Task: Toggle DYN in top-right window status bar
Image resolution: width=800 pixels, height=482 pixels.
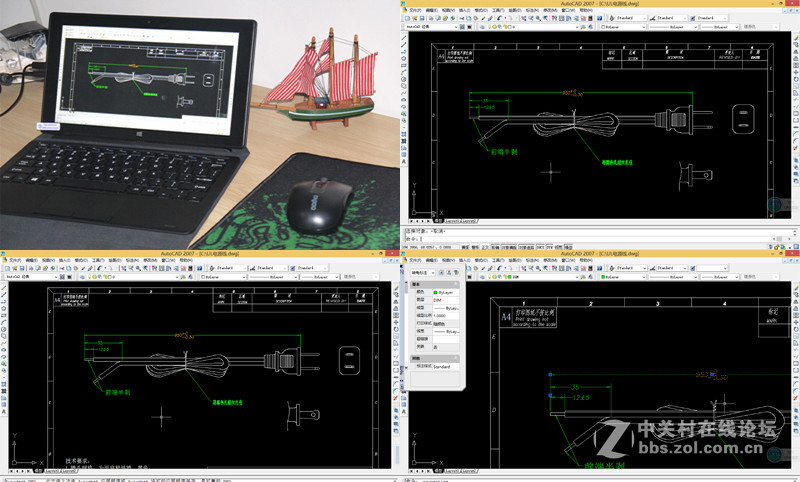Action: coord(549,247)
